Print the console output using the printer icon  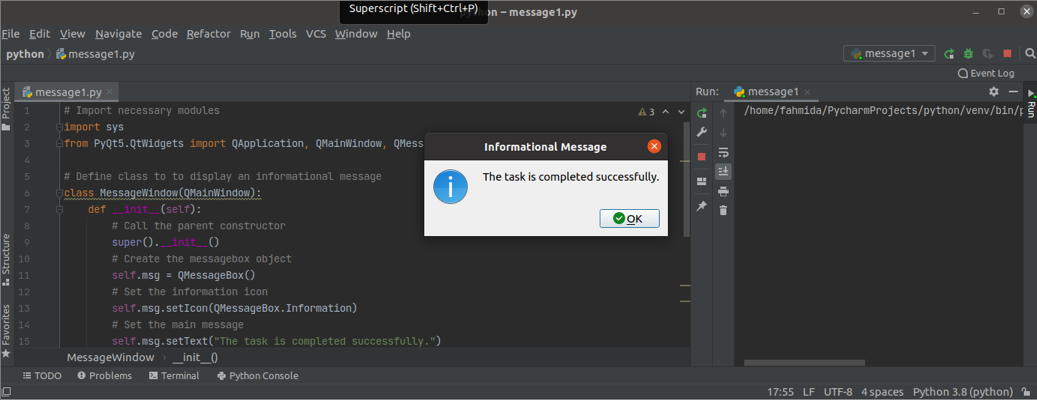tap(723, 191)
